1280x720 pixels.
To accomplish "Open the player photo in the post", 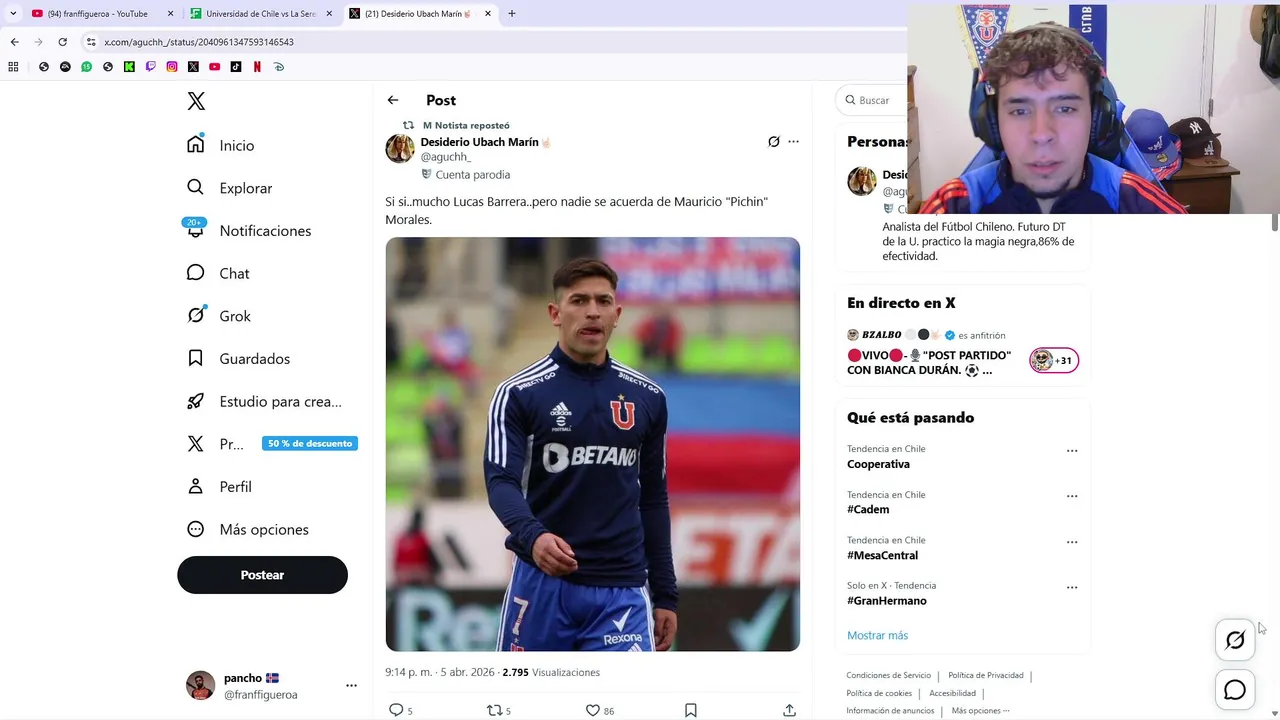I will tap(592, 444).
